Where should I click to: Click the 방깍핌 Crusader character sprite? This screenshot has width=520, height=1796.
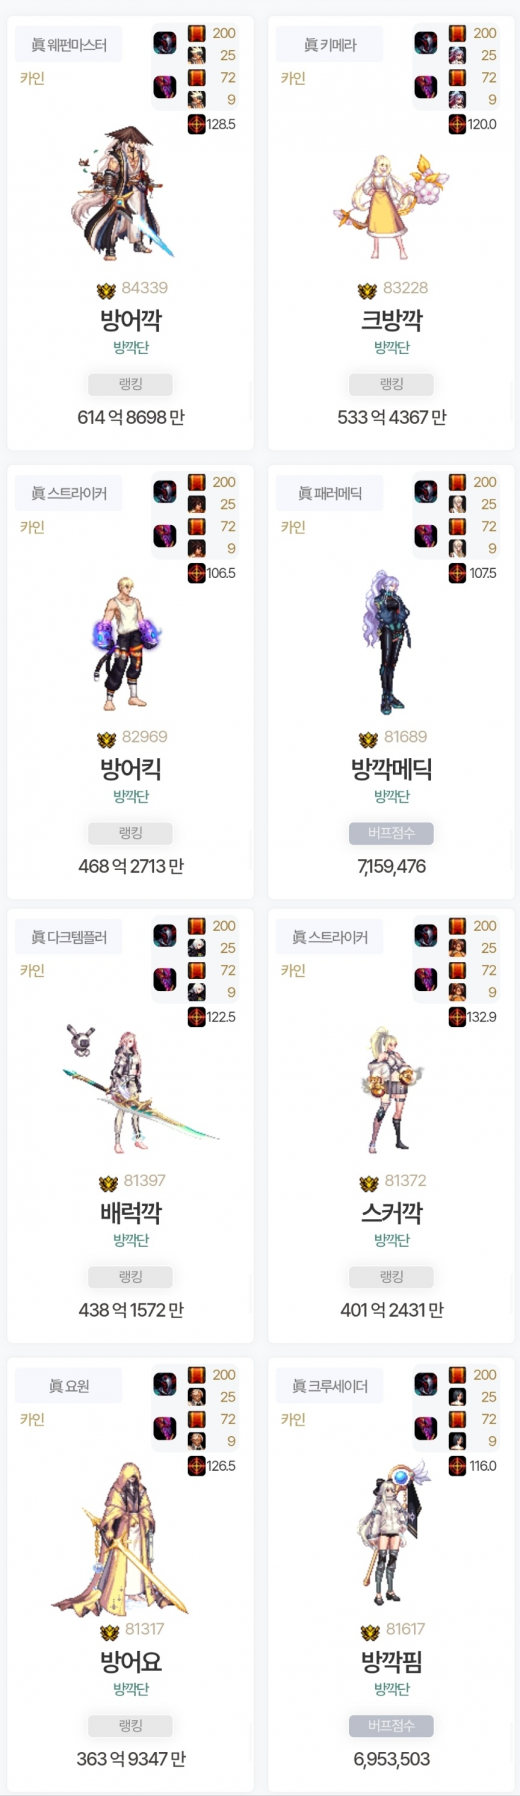391,1536
